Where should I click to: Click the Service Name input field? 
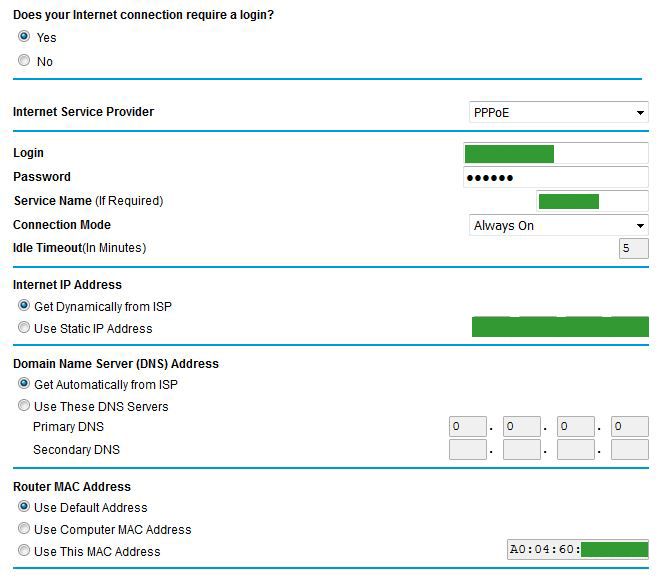(592, 202)
